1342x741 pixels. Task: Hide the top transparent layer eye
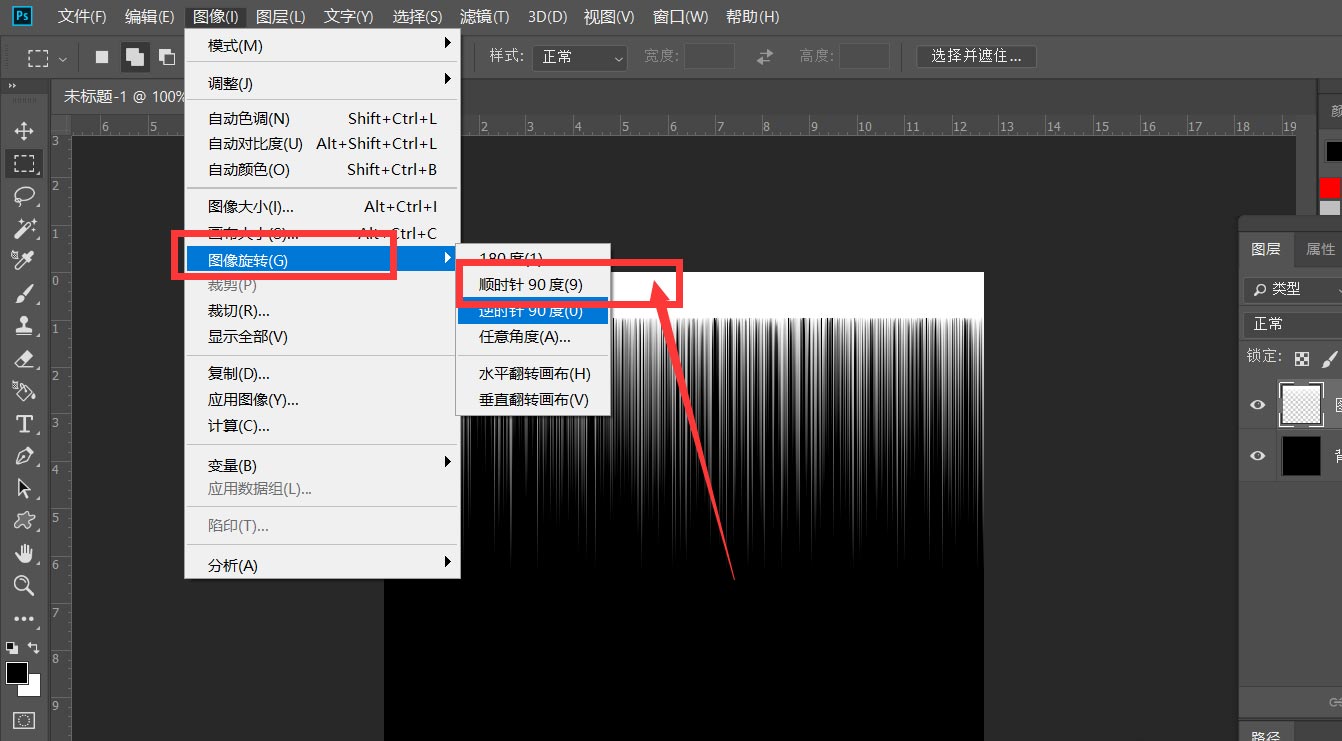click(x=1258, y=405)
